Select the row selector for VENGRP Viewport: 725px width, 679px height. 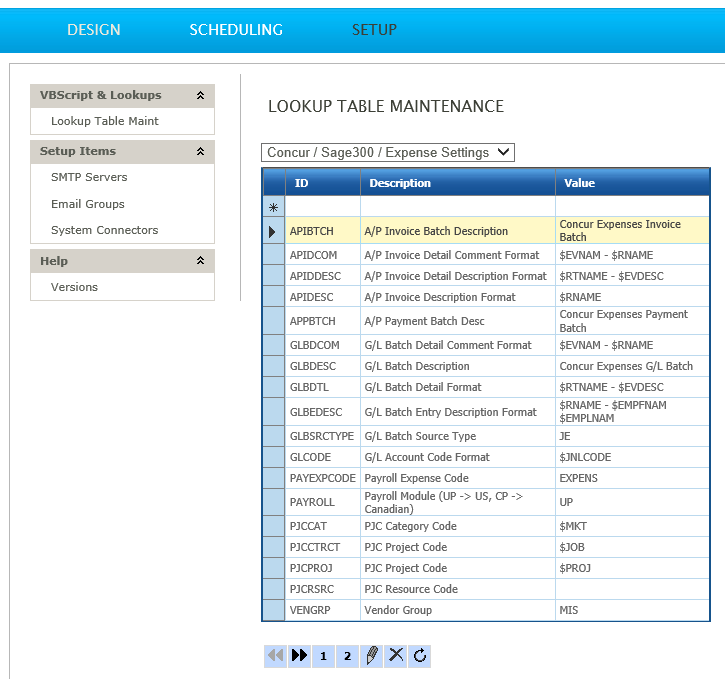tap(273, 610)
